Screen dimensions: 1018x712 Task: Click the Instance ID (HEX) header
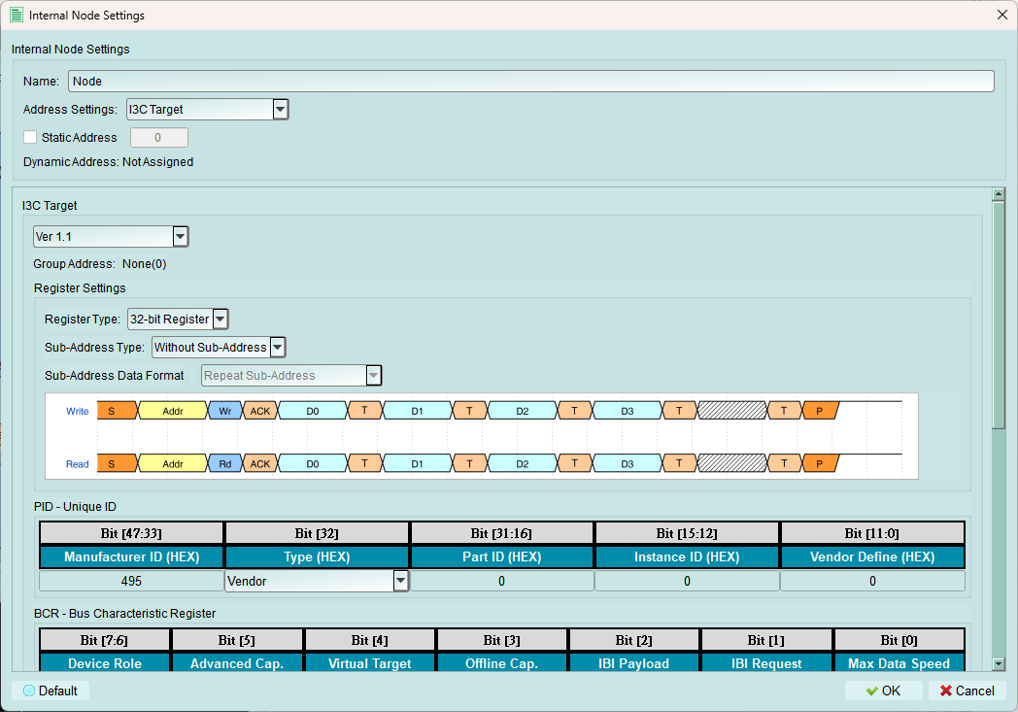click(687, 557)
